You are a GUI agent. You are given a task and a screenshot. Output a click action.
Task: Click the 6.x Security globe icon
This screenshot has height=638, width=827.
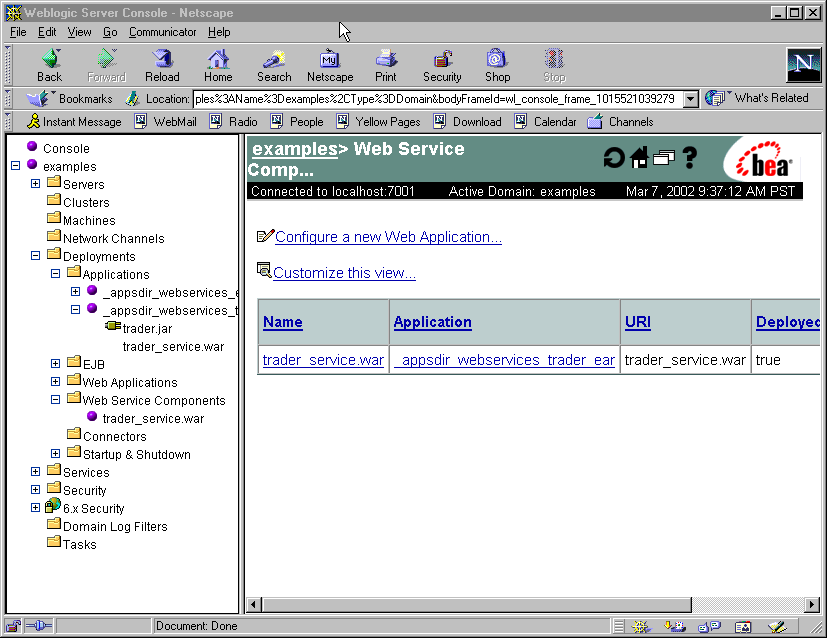(x=53, y=506)
